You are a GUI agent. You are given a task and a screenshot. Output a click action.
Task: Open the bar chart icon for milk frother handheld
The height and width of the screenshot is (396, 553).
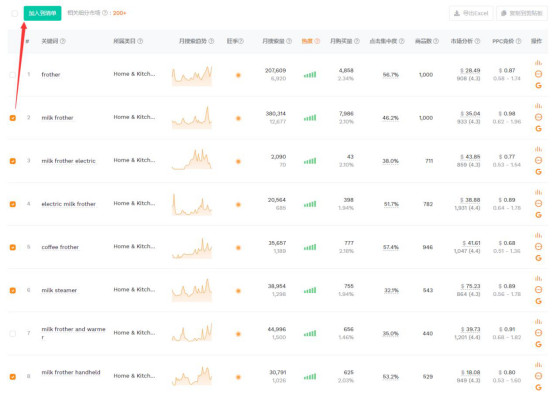[x=538, y=365]
